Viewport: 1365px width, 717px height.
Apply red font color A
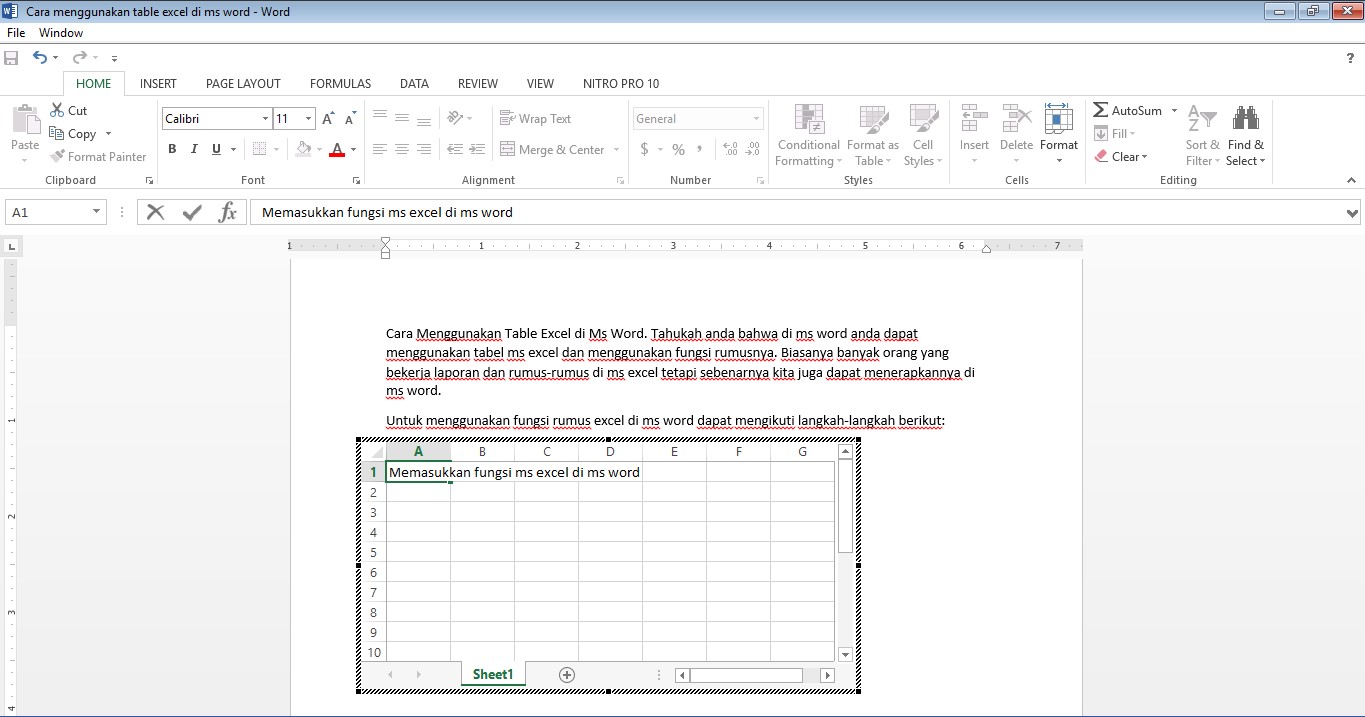point(336,149)
